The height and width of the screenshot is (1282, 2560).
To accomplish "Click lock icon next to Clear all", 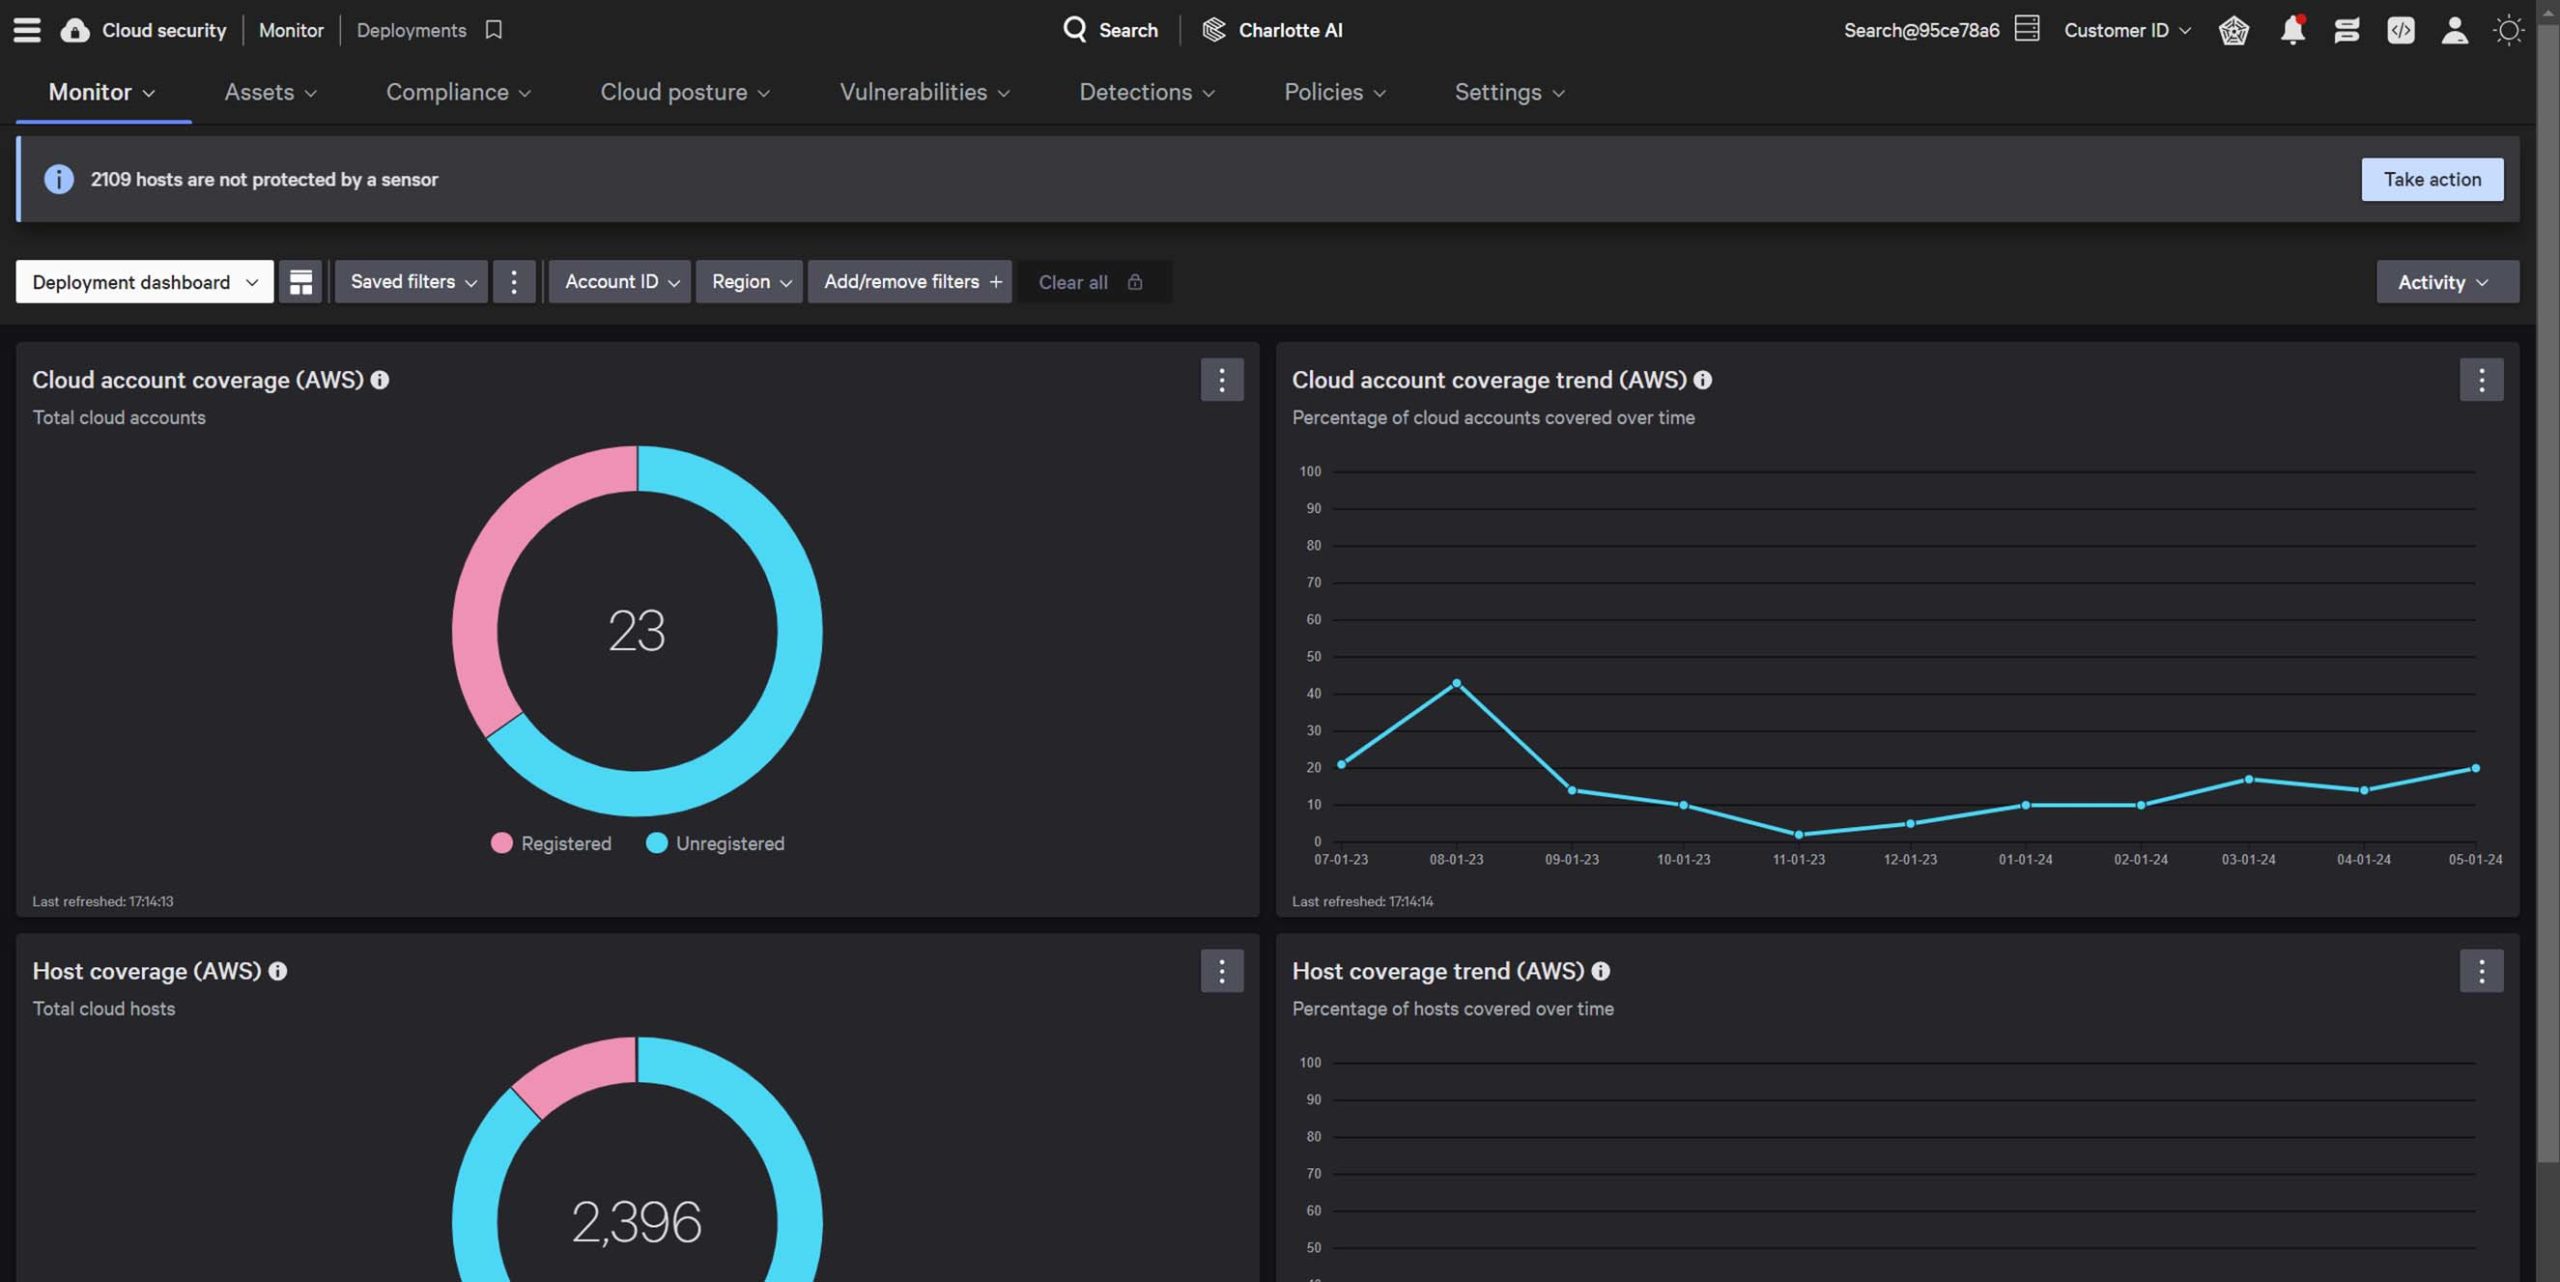I will coord(1135,282).
